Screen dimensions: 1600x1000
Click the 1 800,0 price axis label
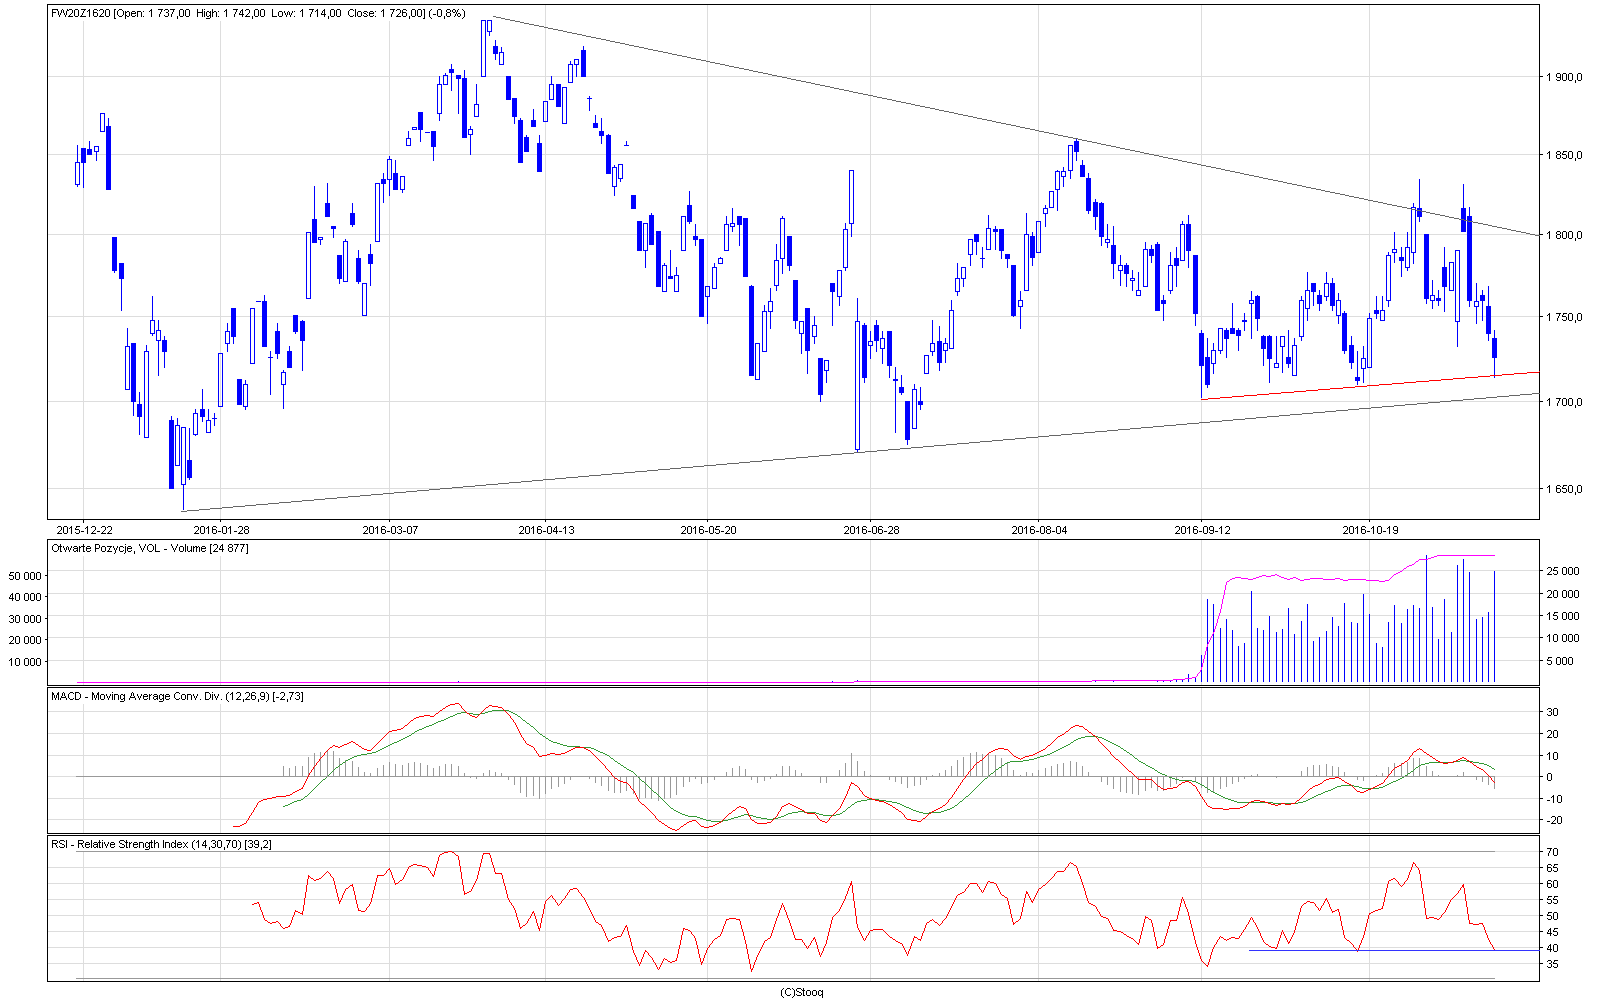[1564, 236]
